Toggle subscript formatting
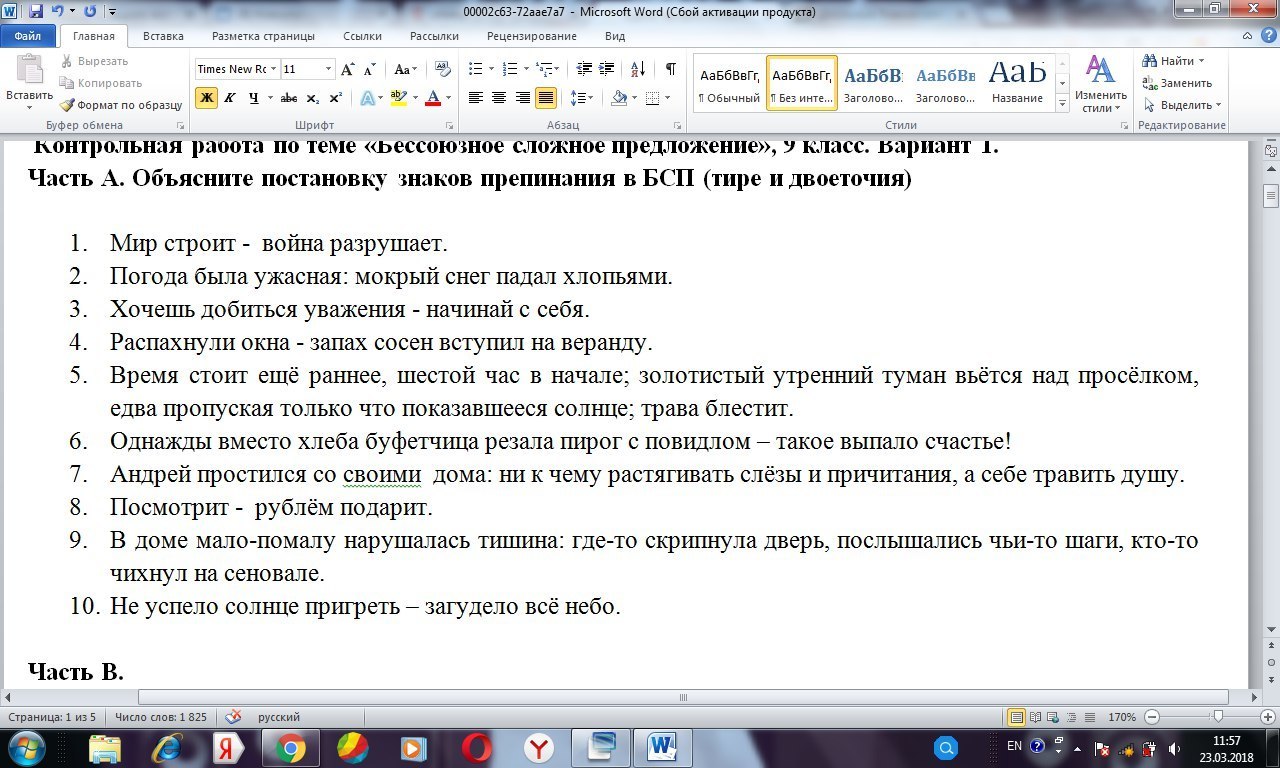Image resolution: width=1280 pixels, height=768 pixels. [313, 98]
